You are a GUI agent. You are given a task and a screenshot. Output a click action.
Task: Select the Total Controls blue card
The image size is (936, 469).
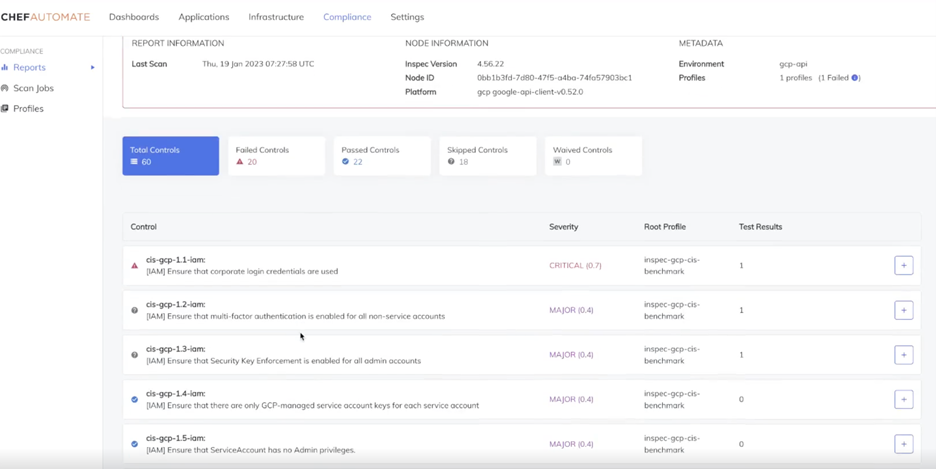[x=171, y=156]
